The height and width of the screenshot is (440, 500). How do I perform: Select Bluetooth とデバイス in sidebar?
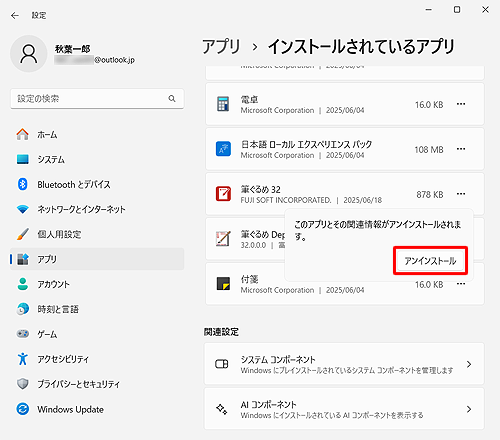(x=97, y=184)
